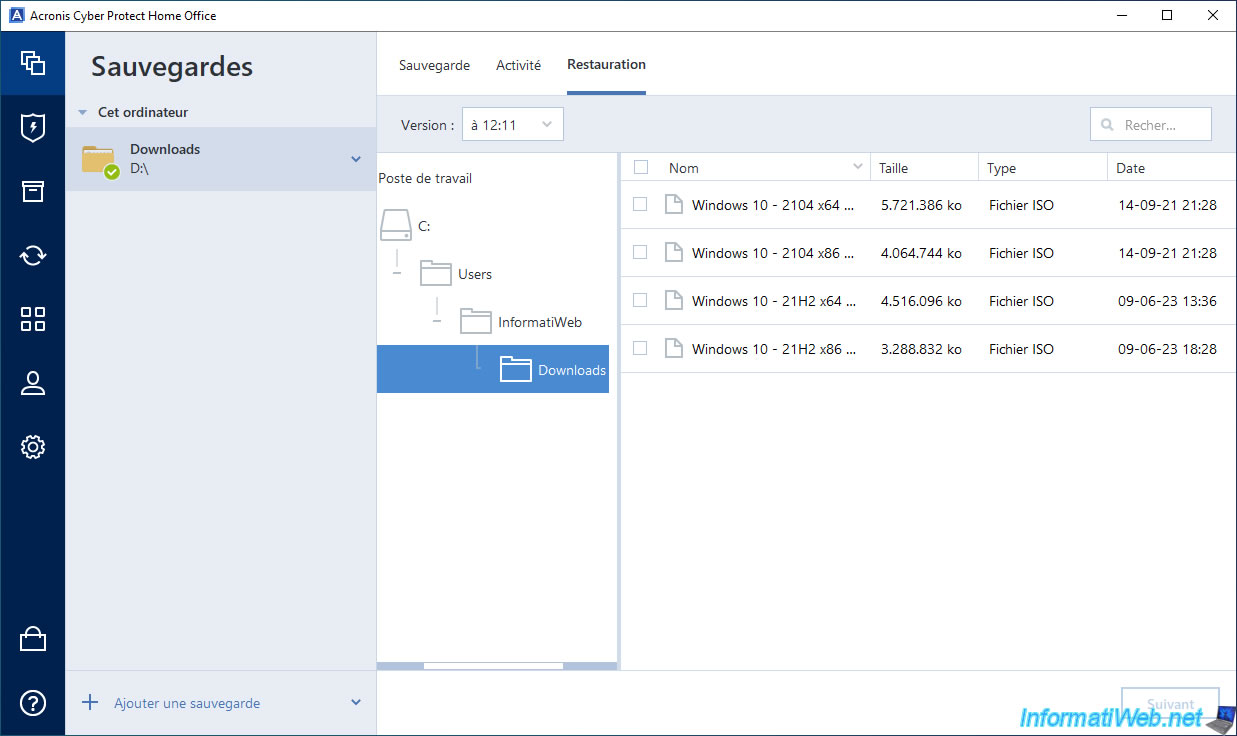Click the Users folder icon
Viewport: 1237px width, 736px height.
point(436,273)
